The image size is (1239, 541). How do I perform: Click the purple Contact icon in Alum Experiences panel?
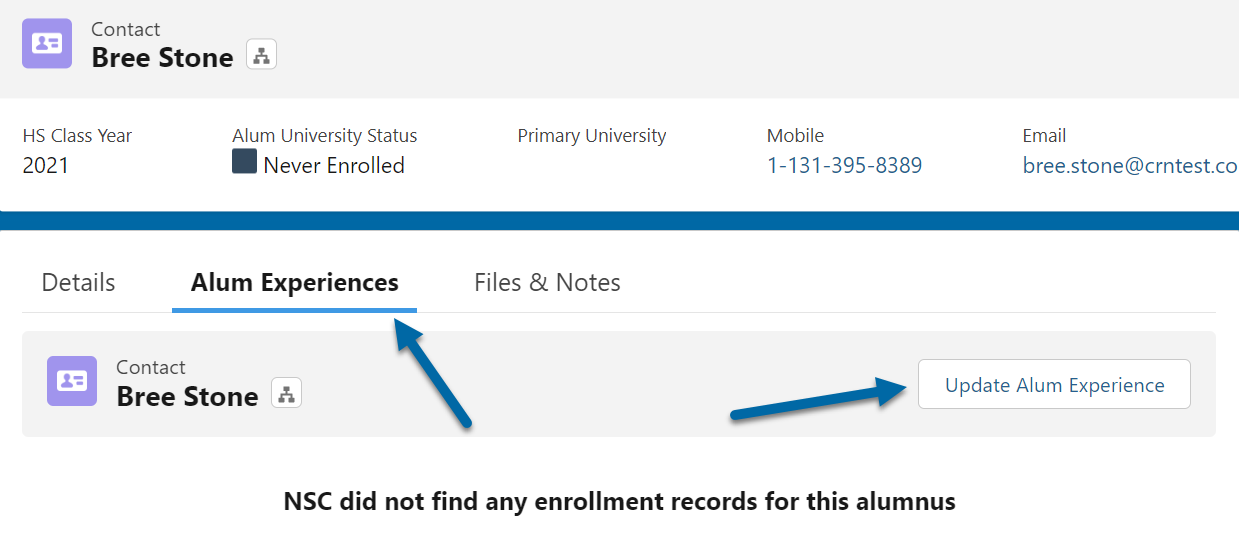click(x=72, y=381)
